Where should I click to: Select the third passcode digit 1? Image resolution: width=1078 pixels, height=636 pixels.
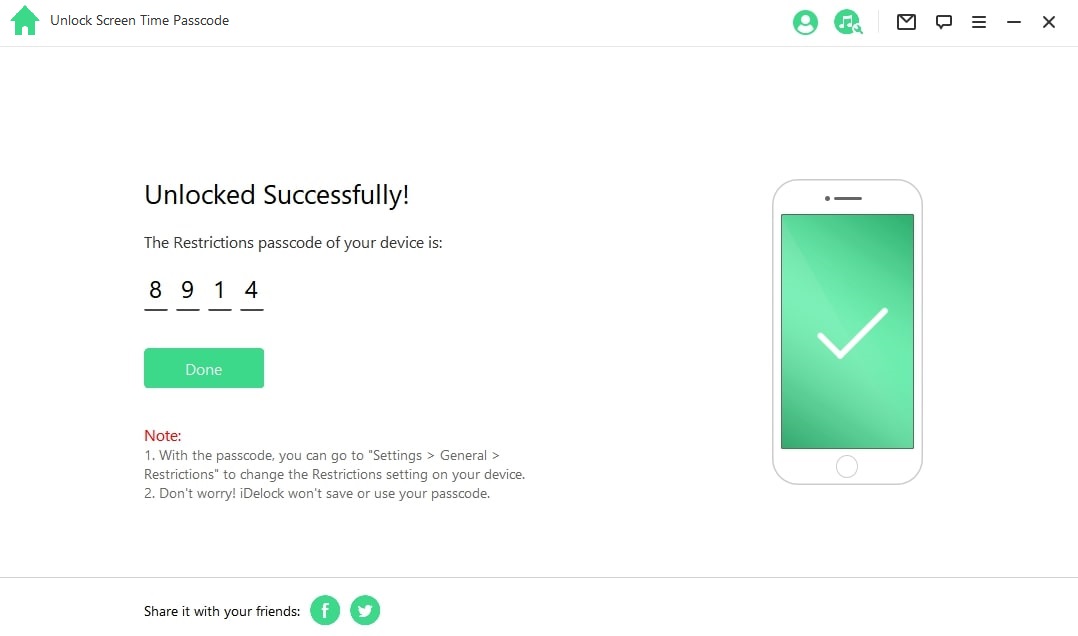tap(219, 290)
